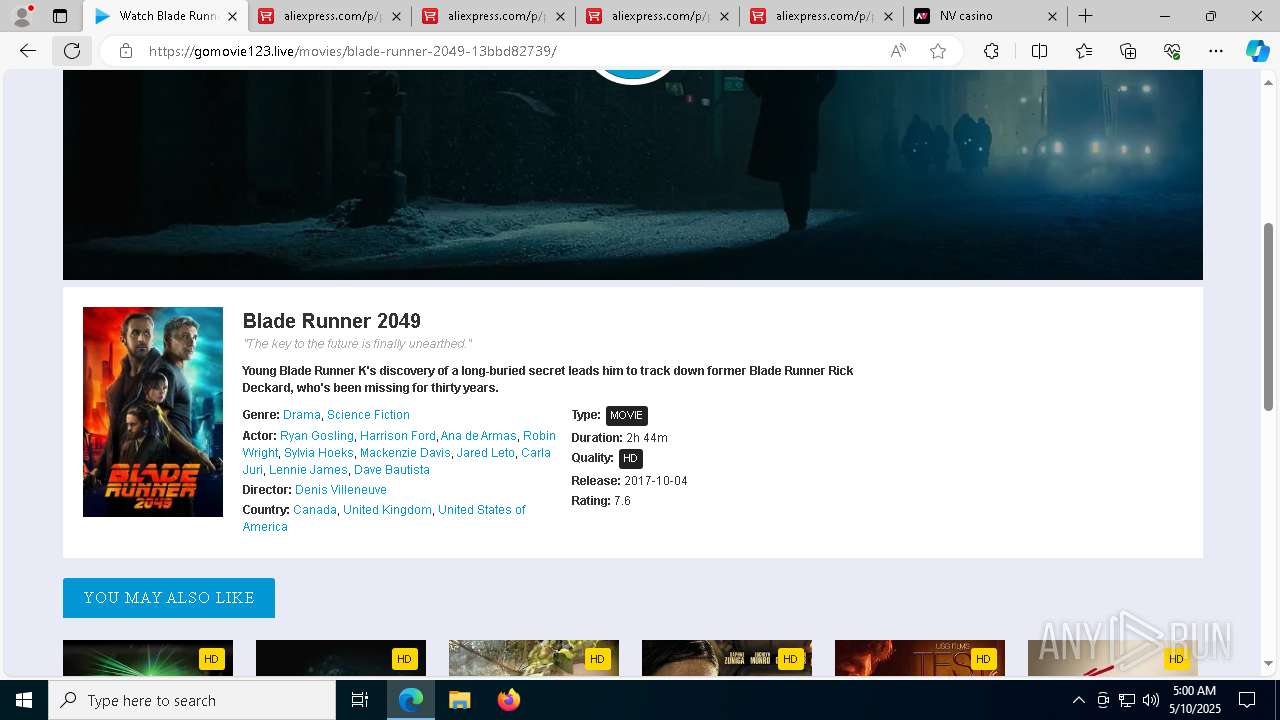Viewport: 1280px width, 720px height.
Task: Switch to the fourth aliexpress tab
Action: 822,16
